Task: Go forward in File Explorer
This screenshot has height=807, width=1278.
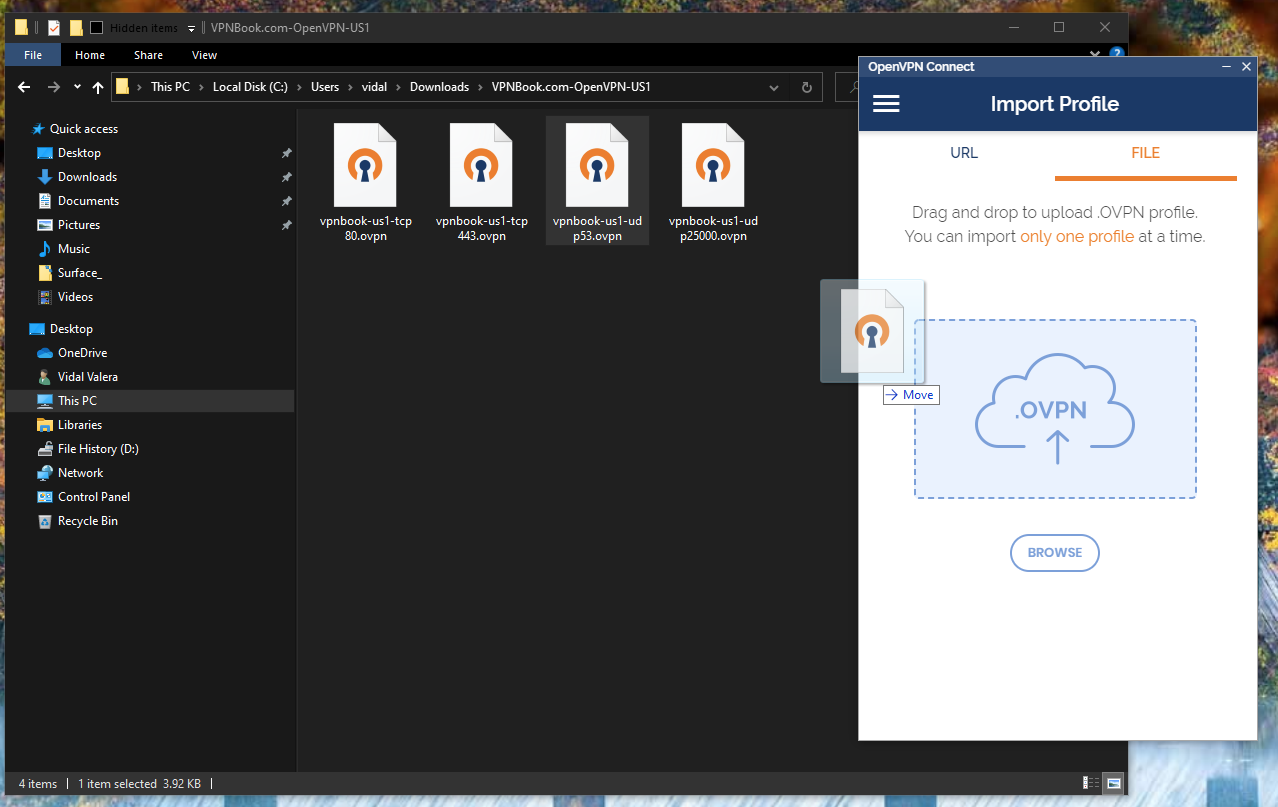Action: tap(54, 87)
